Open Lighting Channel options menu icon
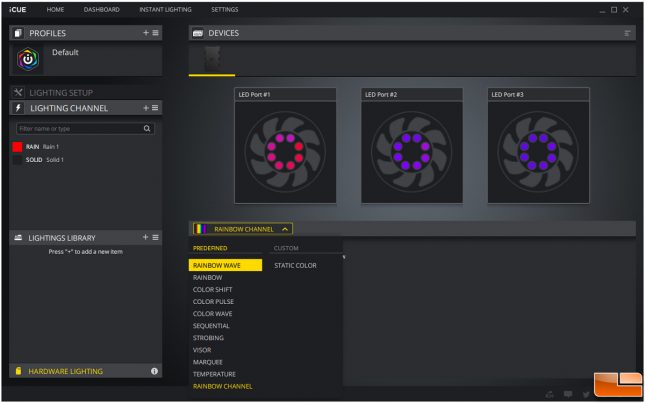Screen dimensions: 645x403 (155, 108)
